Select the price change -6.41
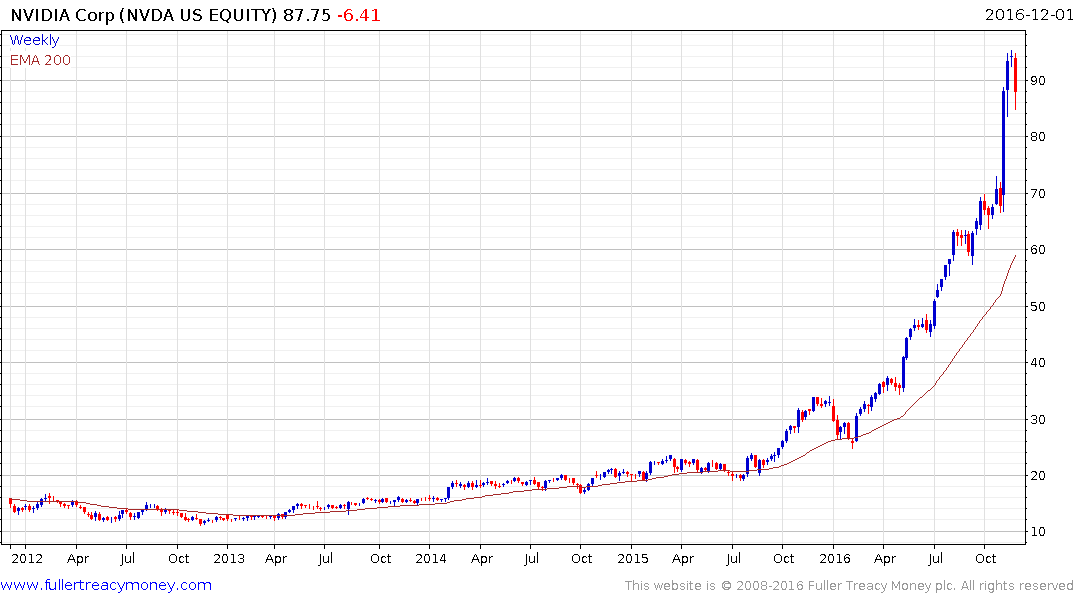This screenshot has height=600, width=1075. pos(359,15)
